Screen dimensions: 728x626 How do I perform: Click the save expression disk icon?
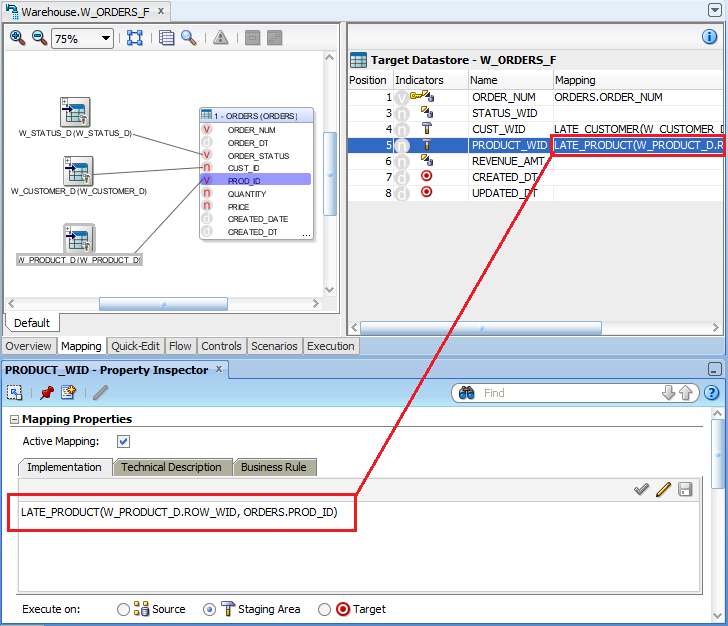pos(685,489)
